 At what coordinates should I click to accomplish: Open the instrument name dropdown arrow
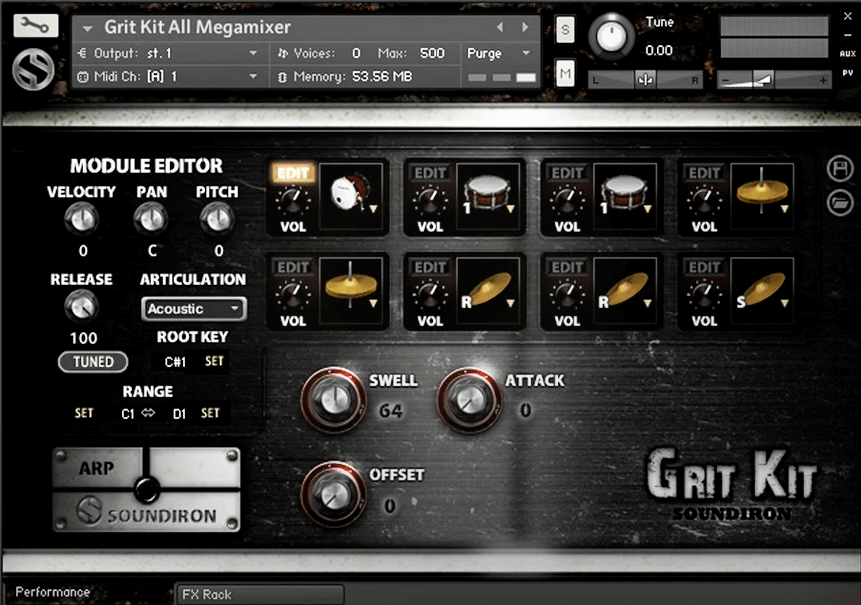[87, 27]
